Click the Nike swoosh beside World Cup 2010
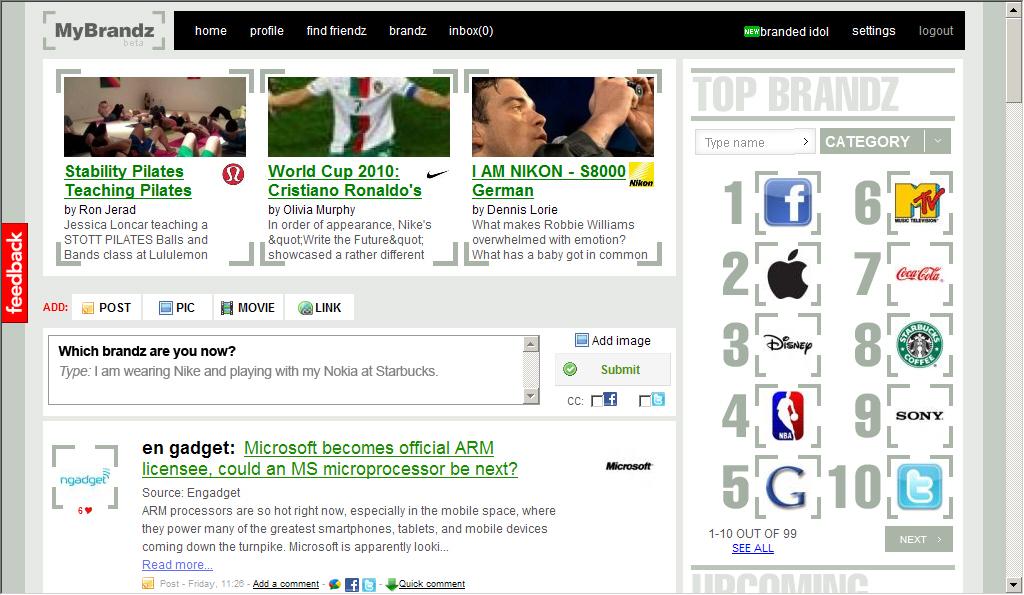This screenshot has width=1024, height=595. [437, 174]
